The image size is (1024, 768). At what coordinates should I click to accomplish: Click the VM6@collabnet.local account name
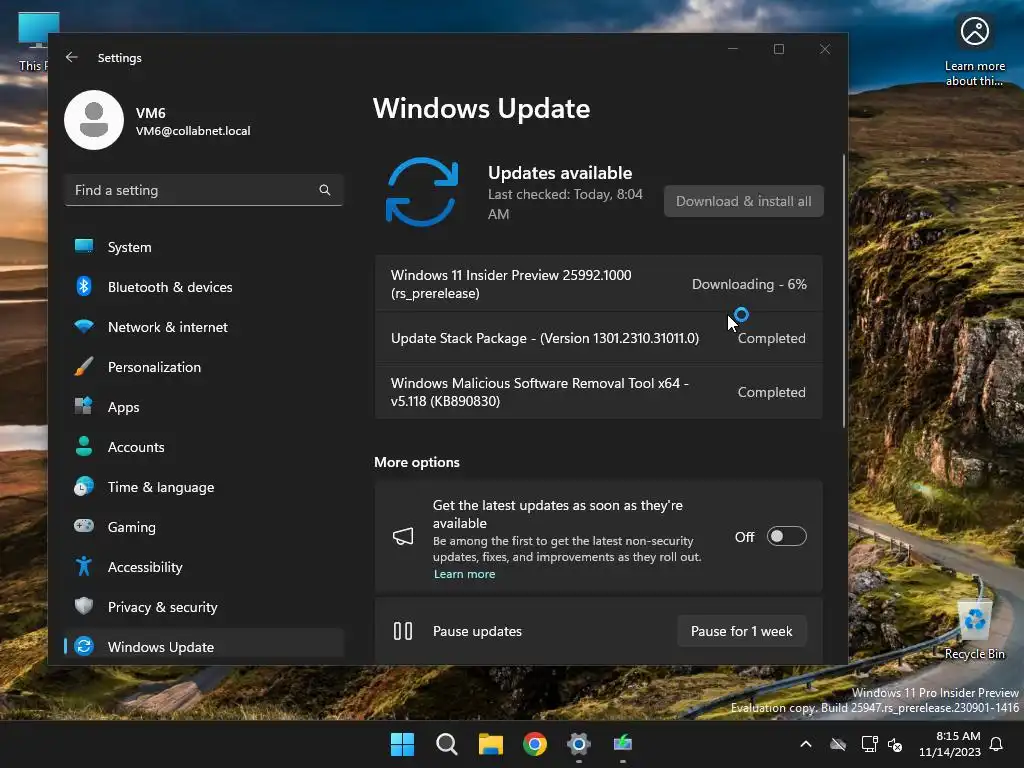[x=193, y=131]
